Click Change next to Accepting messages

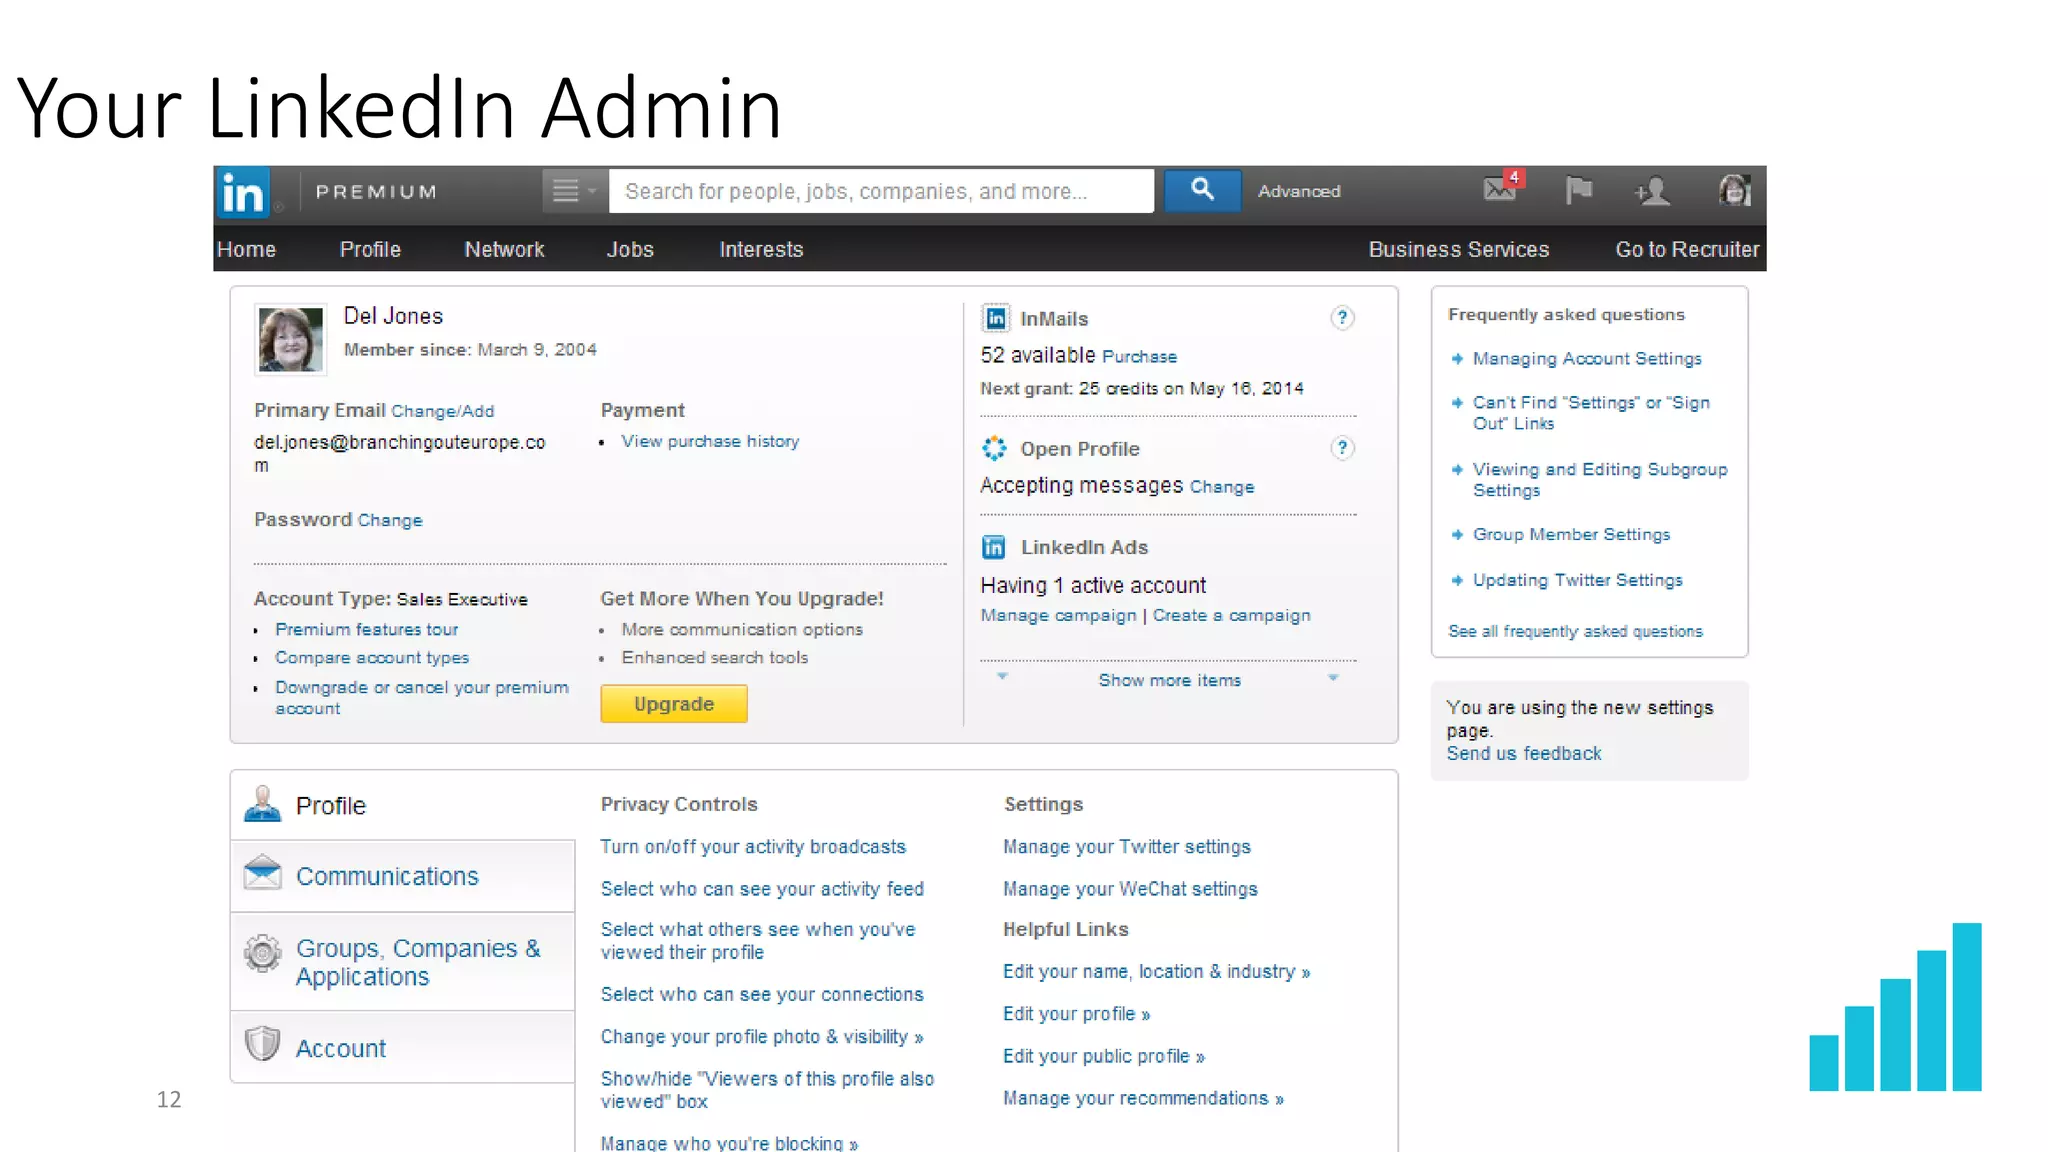tap(1221, 487)
